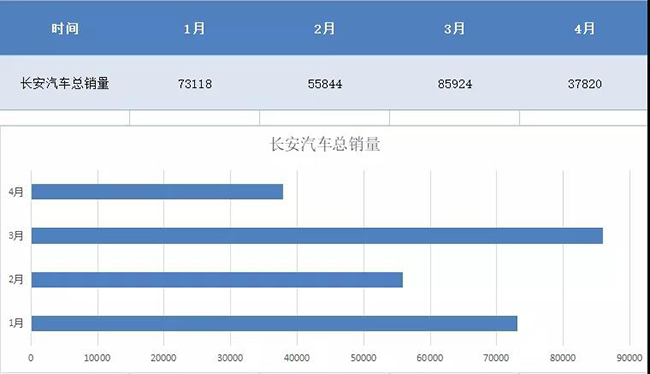Select the 4月 column header cell
The image size is (650, 374).
[585, 28]
